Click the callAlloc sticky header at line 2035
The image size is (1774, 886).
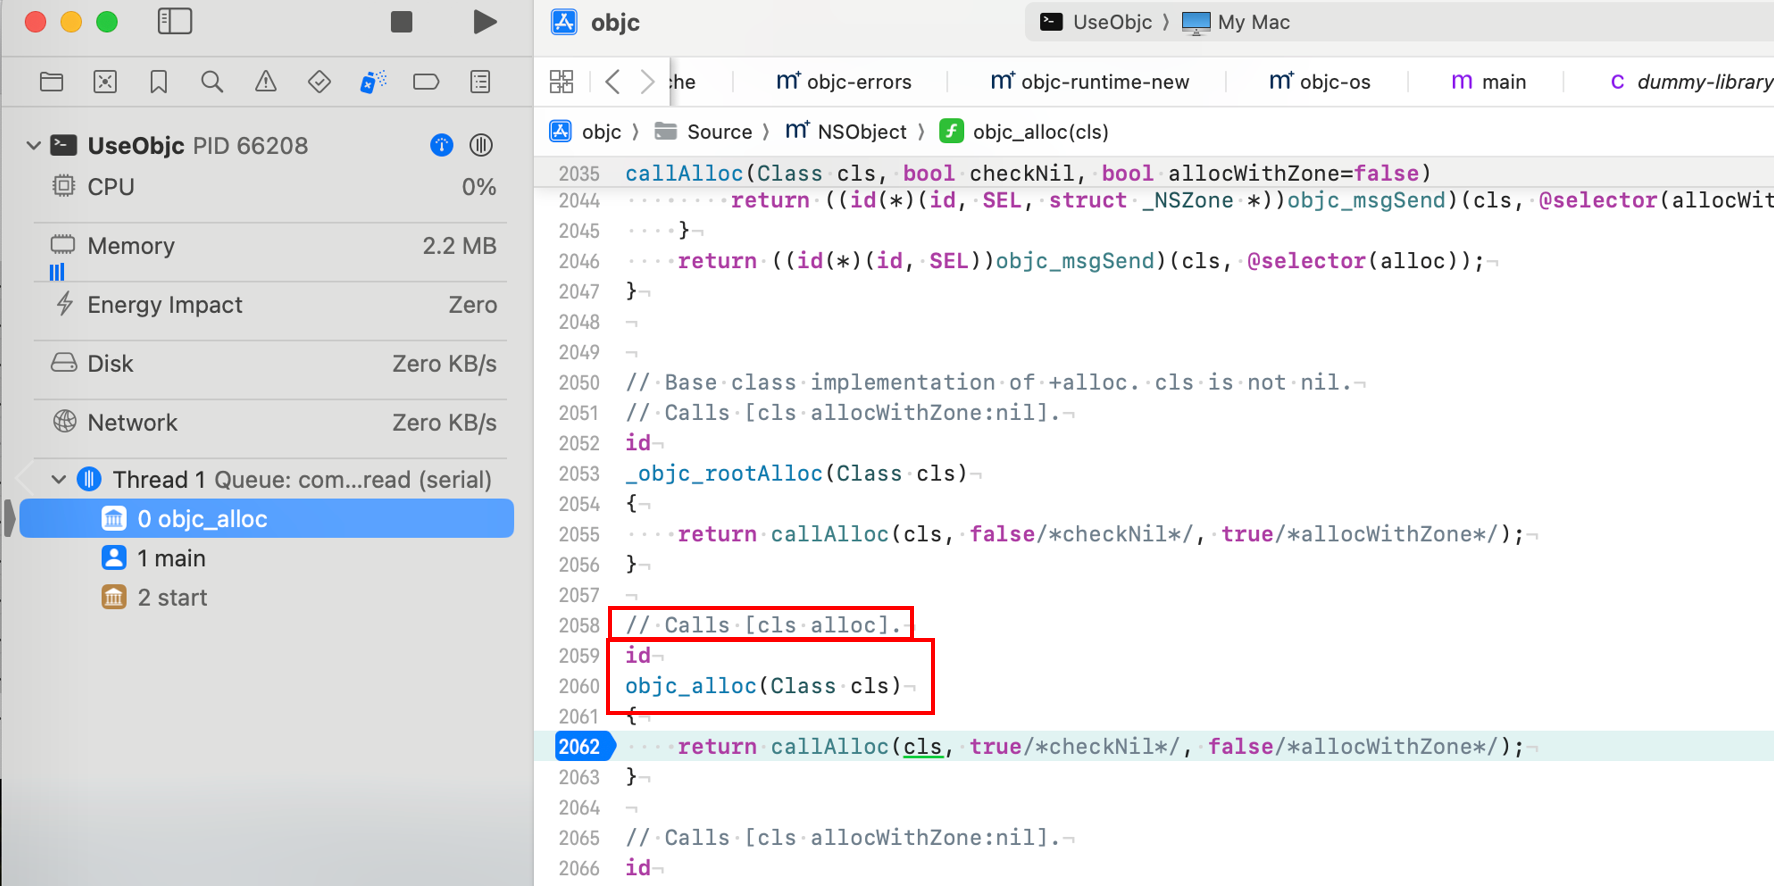tap(1028, 173)
